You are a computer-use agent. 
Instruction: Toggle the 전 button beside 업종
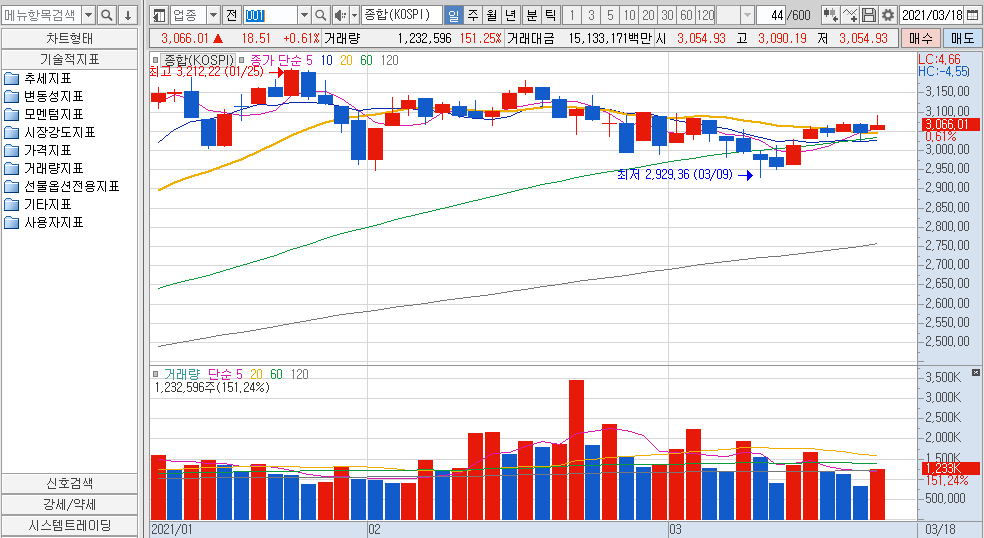click(232, 15)
